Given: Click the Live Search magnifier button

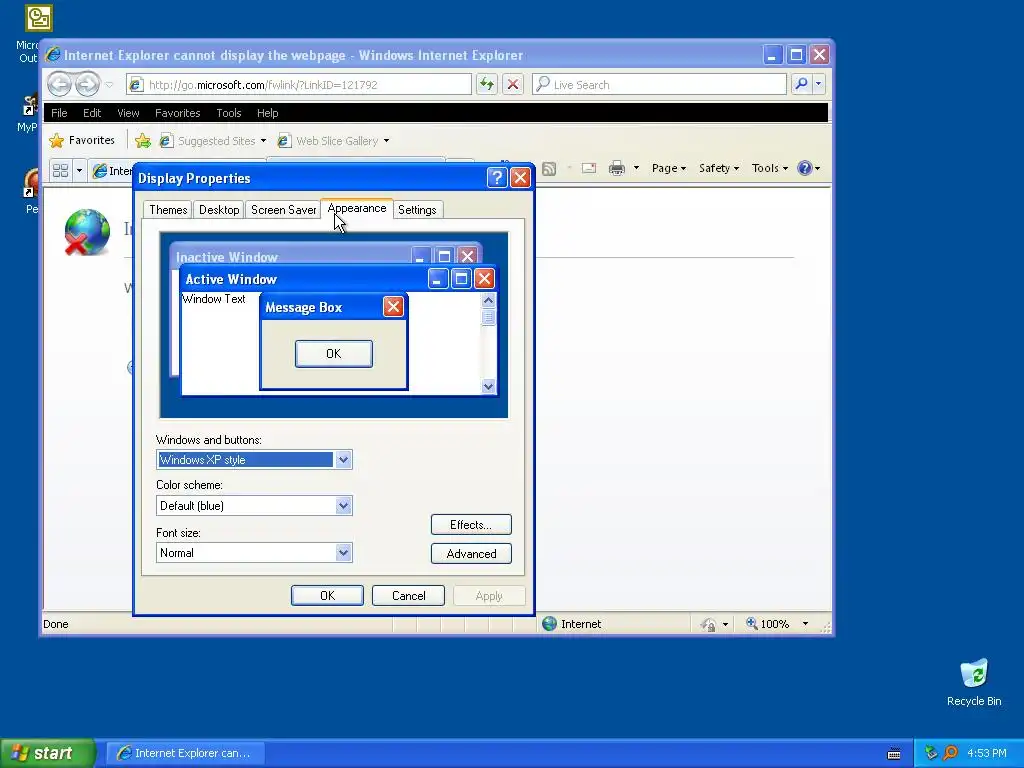Looking at the screenshot, I should tap(801, 84).
